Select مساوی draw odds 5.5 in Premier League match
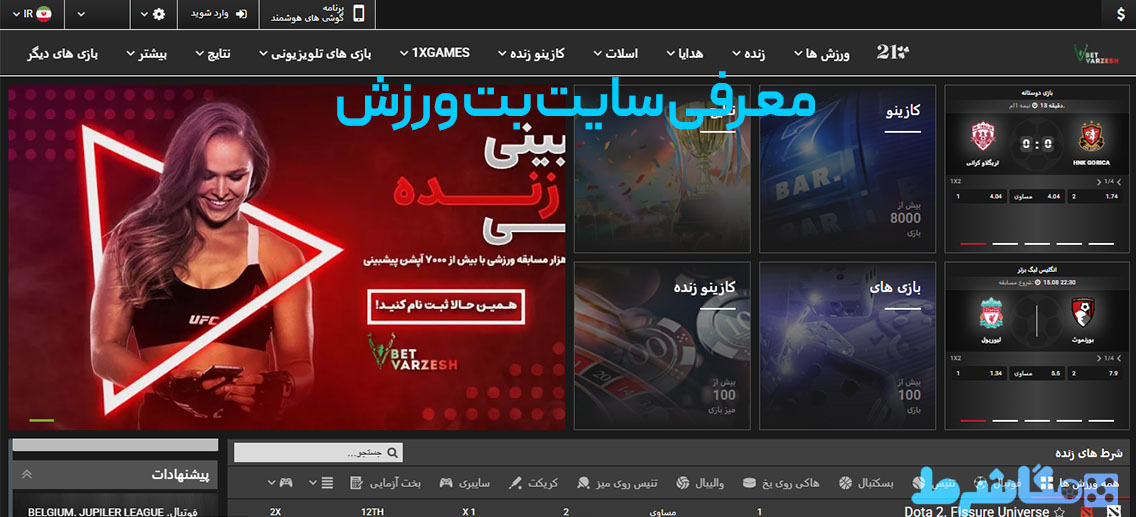1136x517 pixels. coord(1037,374)
